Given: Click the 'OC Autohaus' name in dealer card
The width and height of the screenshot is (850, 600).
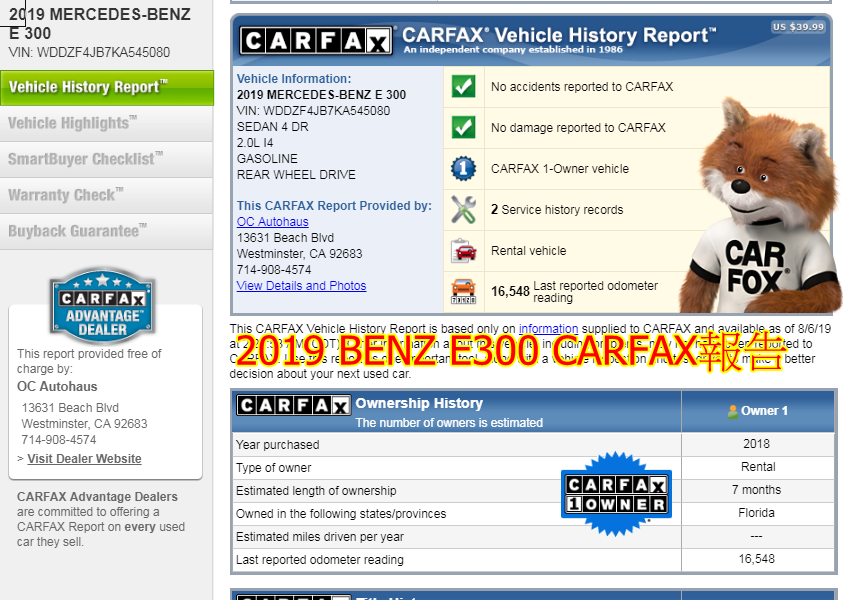Looking at the screenshot, I should (x=57, y=386).
